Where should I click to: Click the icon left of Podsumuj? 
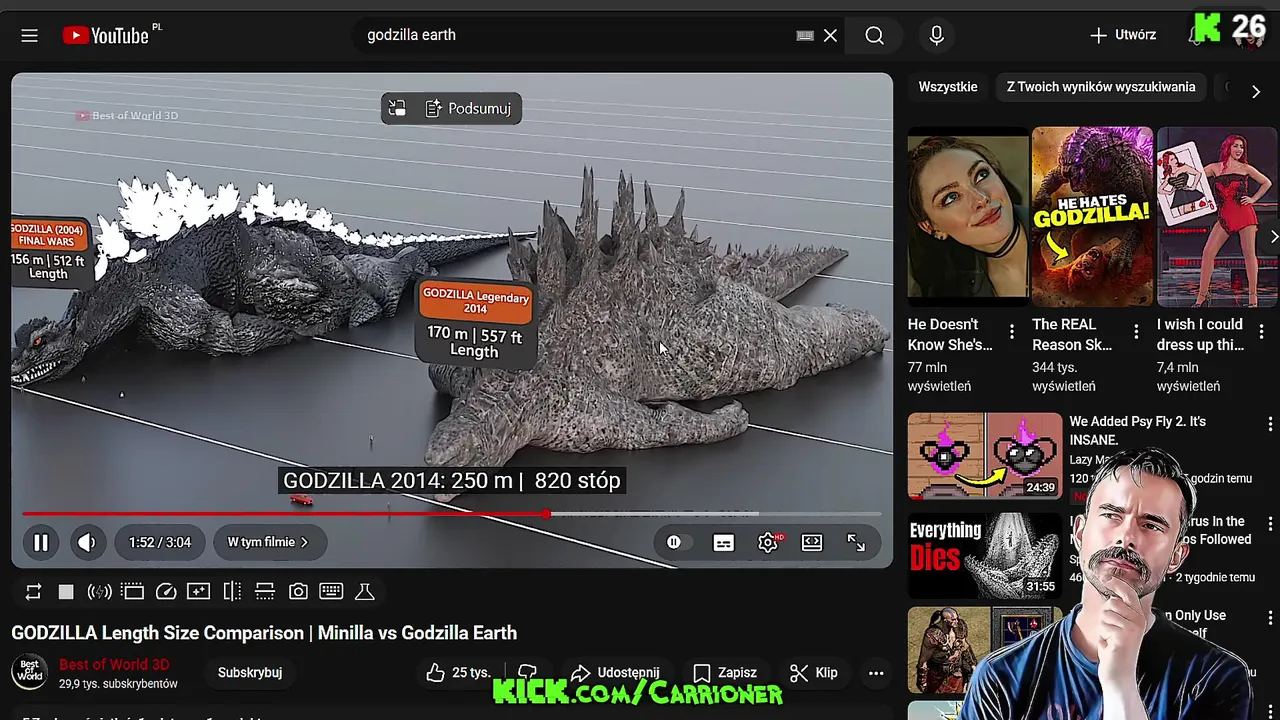click(x=397, y=108)
